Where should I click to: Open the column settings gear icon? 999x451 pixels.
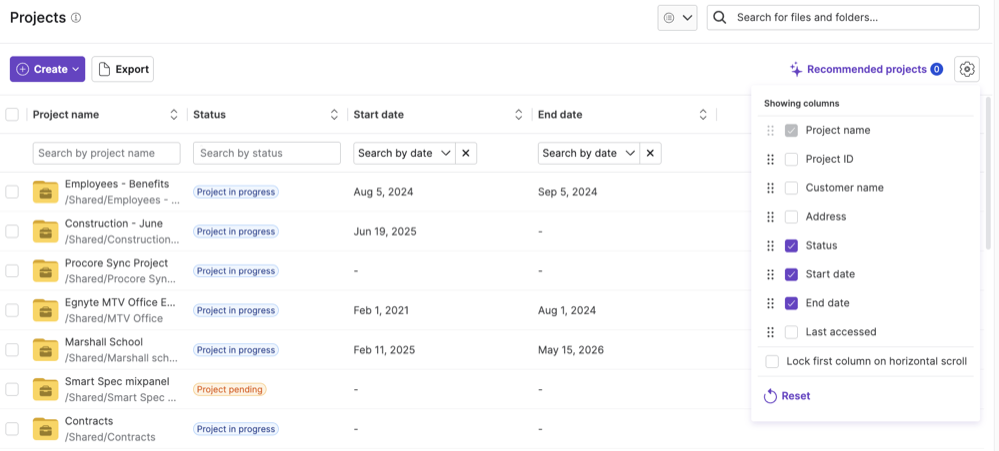pyautogui.click(x=967, y=69)
